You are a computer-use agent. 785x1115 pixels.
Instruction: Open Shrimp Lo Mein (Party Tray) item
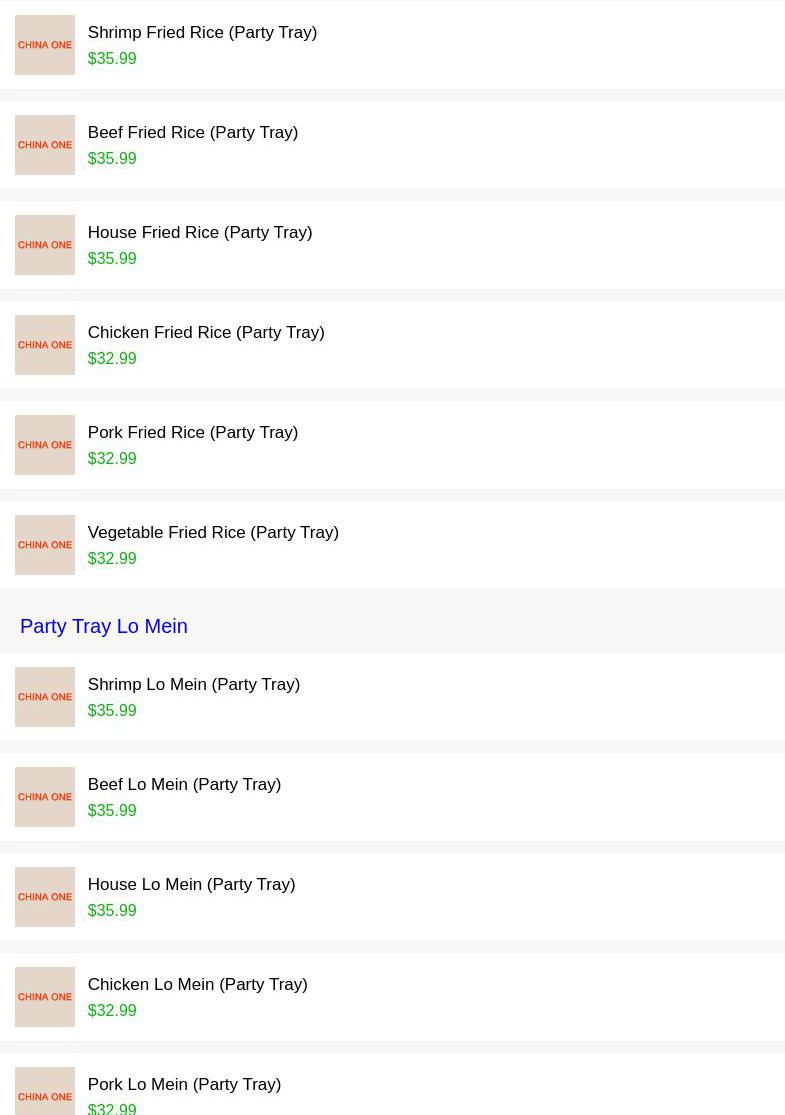pos(193,685)
